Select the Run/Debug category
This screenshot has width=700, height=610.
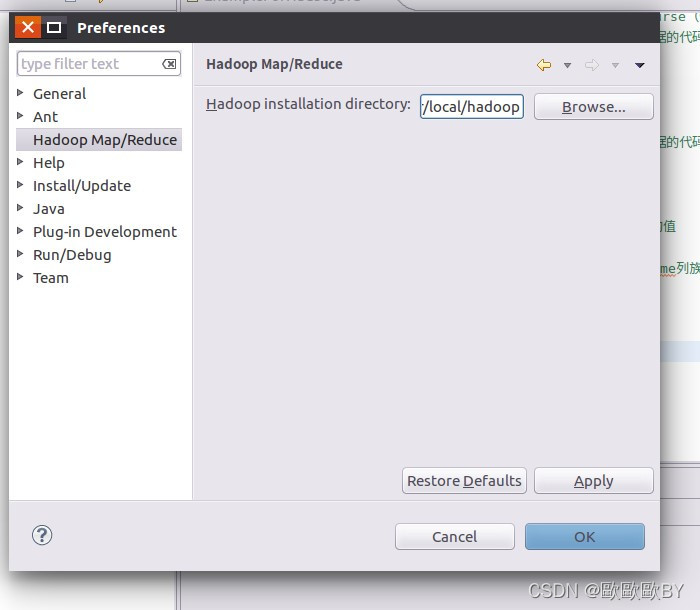click(72, 255)
